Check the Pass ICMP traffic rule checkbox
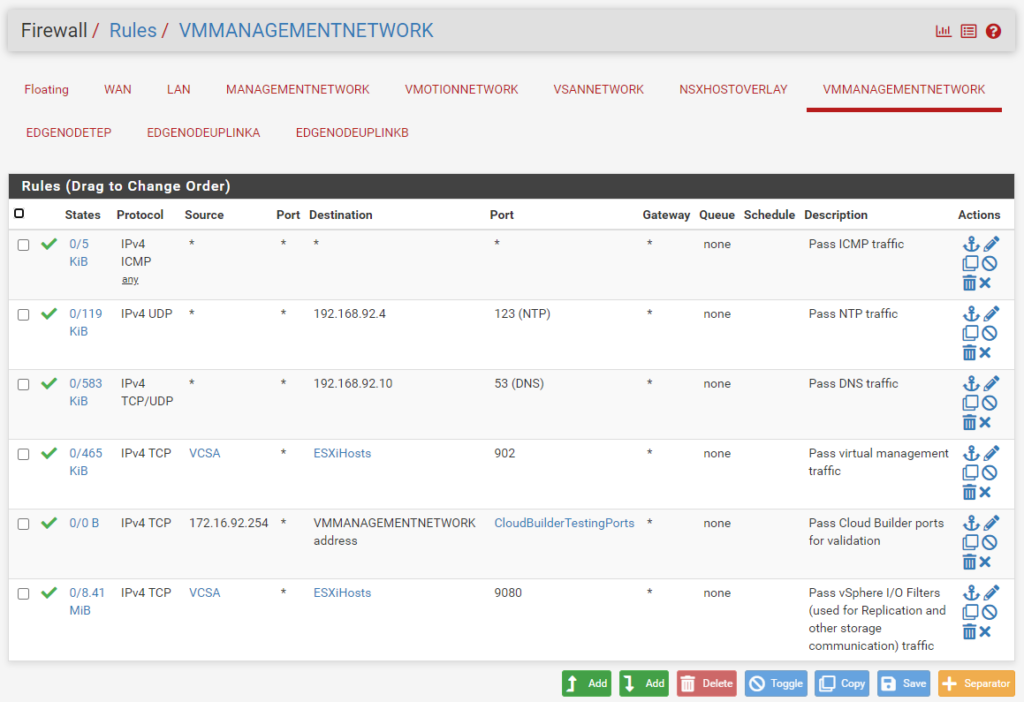This screenshot has width=1024, height=702. [23, 245]
